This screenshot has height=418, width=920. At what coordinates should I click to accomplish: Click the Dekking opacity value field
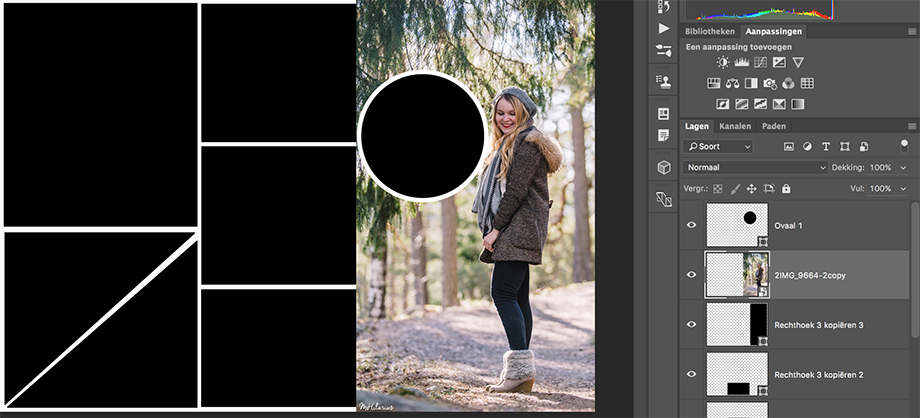point(881,167)
